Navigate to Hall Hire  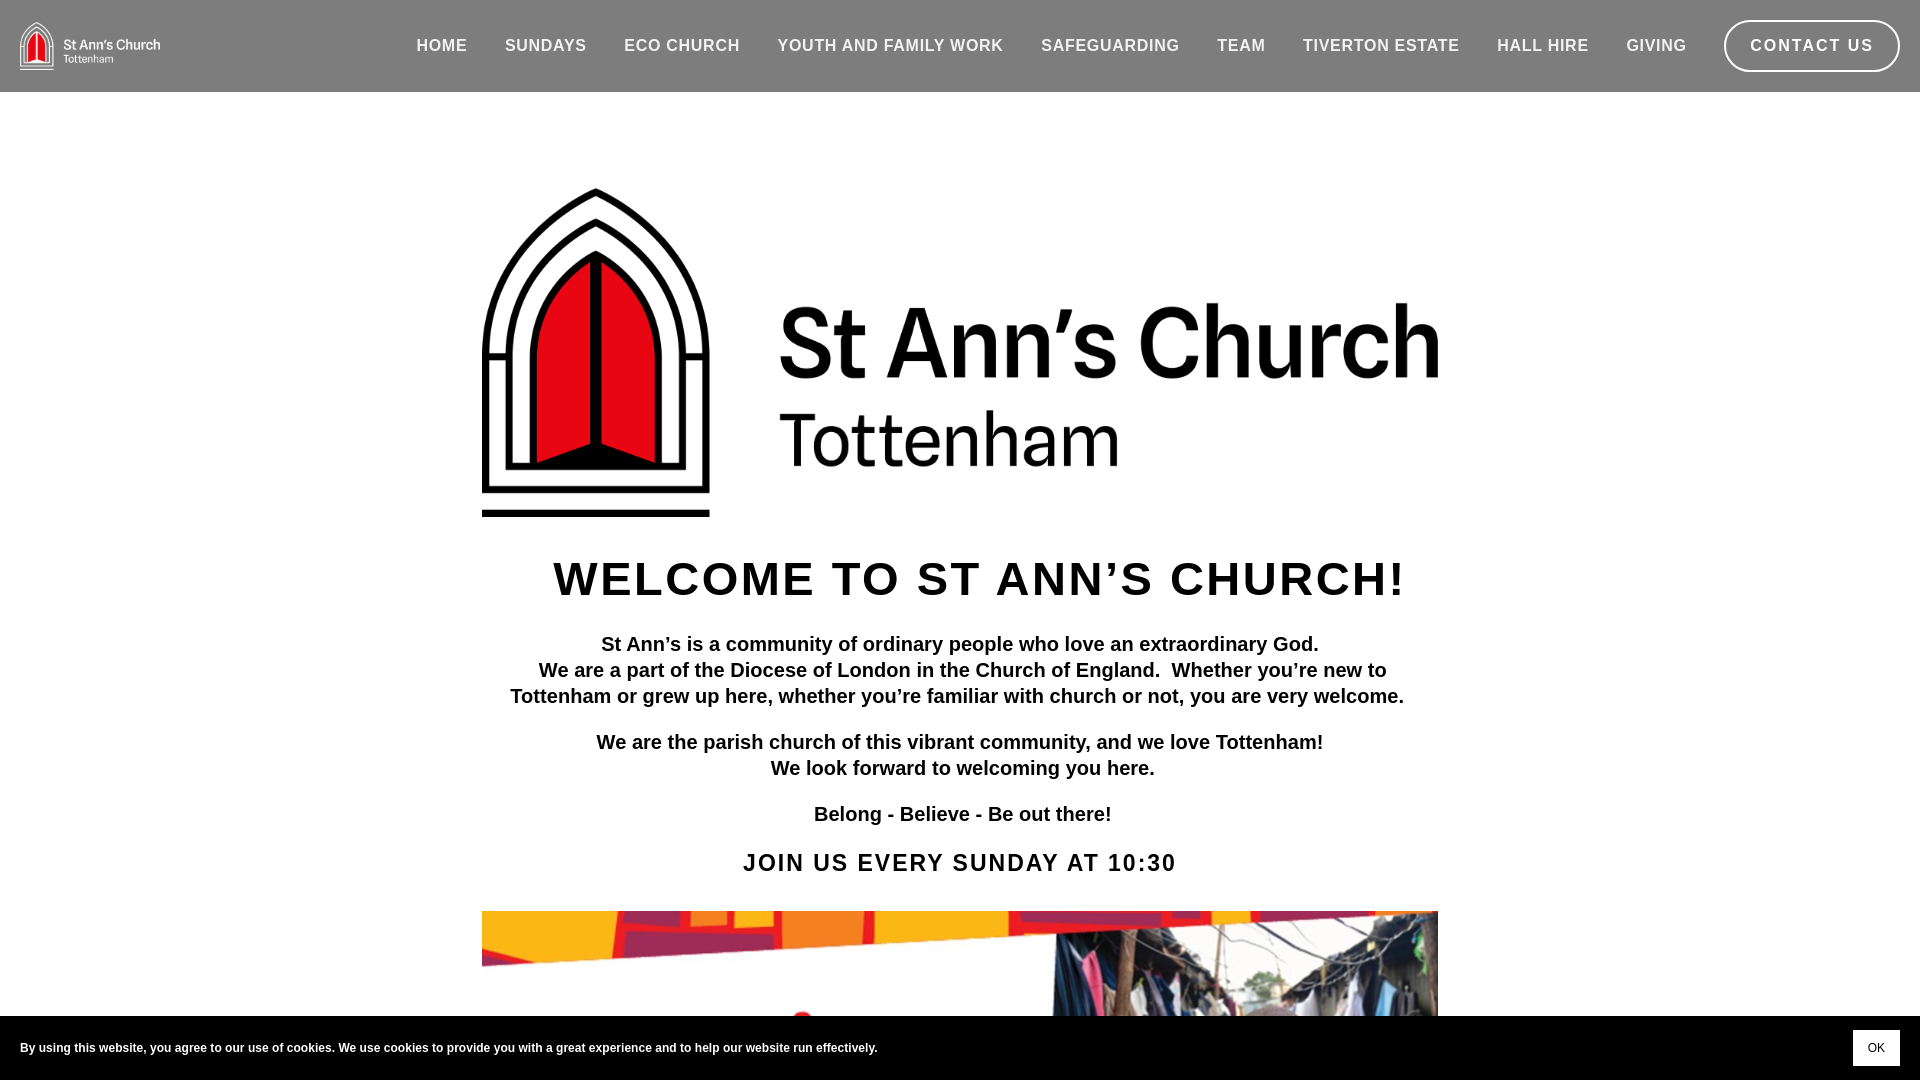pyautogui.click(x=1543, y=46)
